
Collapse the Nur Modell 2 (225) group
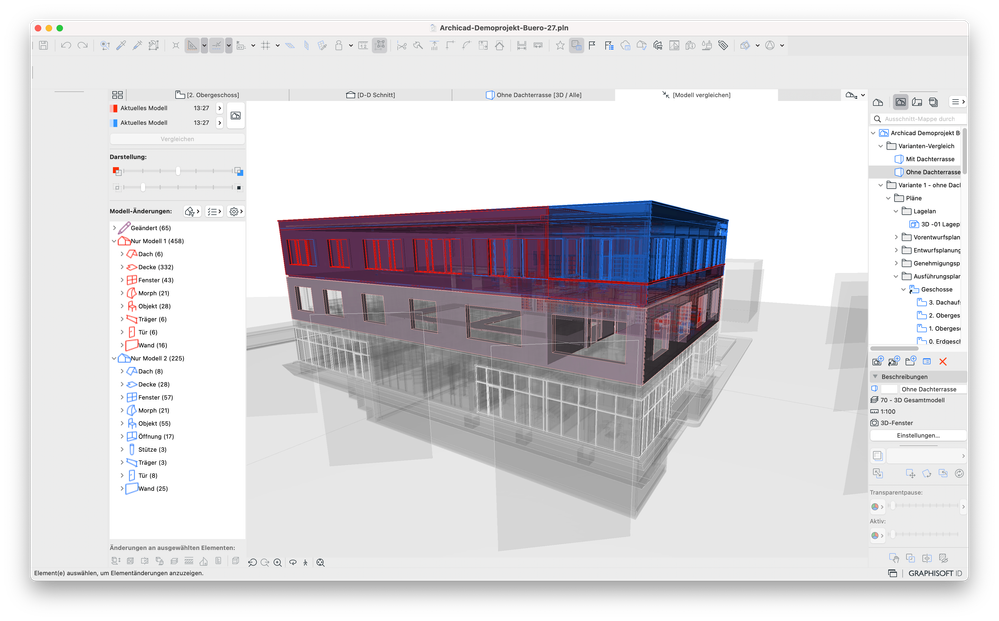pos(114,359)
